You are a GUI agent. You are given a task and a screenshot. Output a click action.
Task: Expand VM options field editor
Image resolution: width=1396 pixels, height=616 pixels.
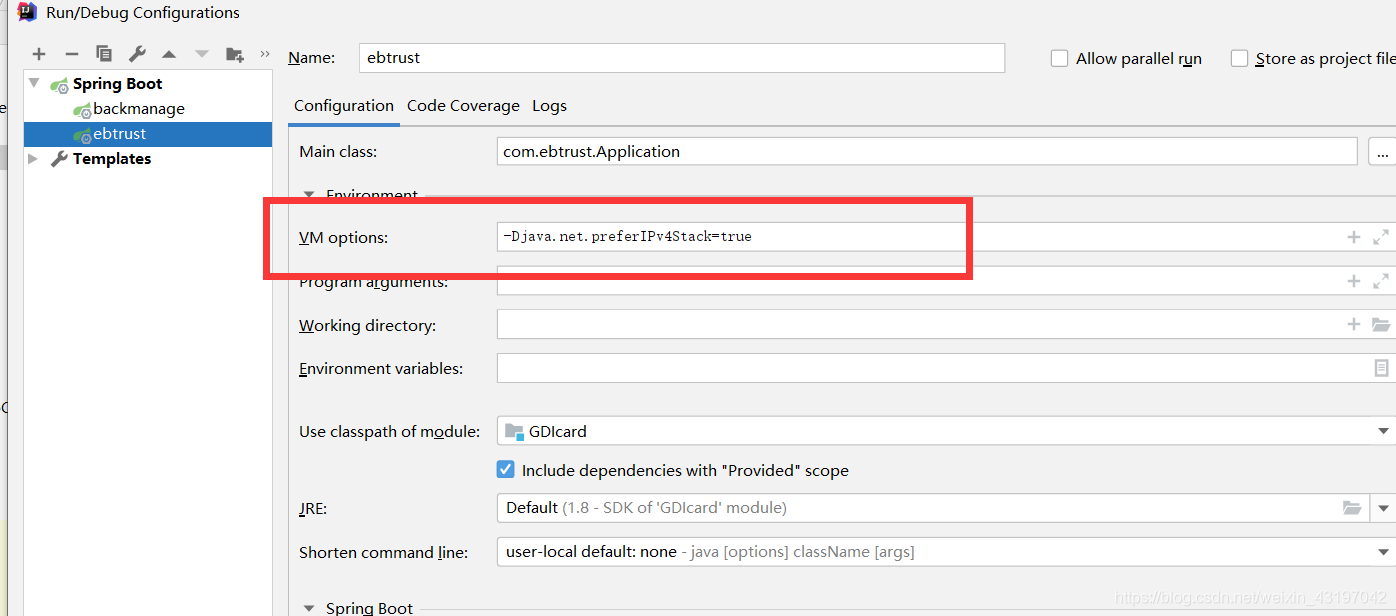coord(1381,237)
